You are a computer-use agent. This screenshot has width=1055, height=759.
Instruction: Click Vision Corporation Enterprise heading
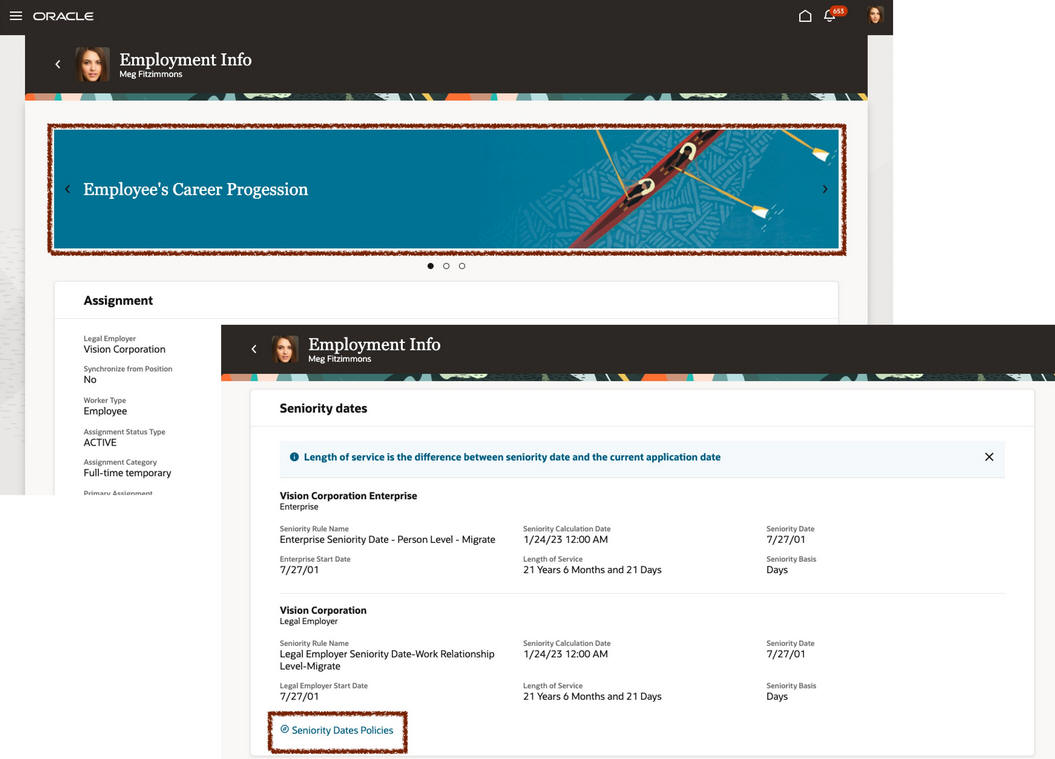348,496
